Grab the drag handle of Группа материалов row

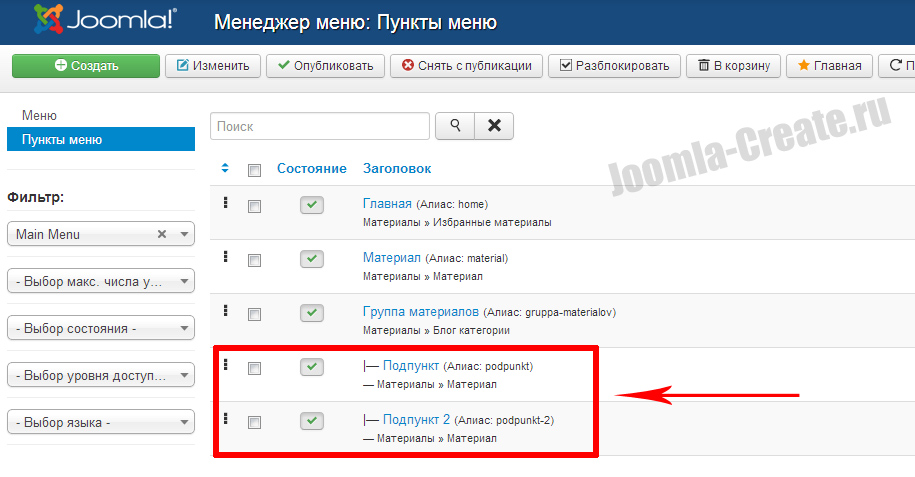[x=226, y=311]
